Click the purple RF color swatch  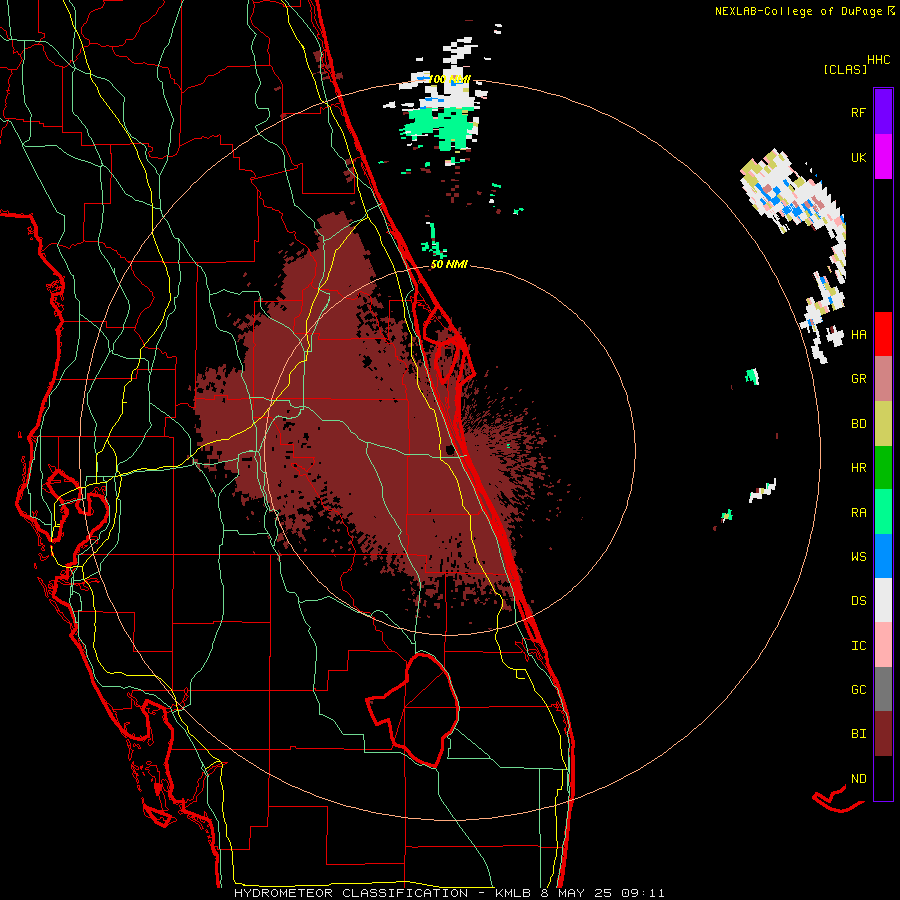[x=883, y=112]
